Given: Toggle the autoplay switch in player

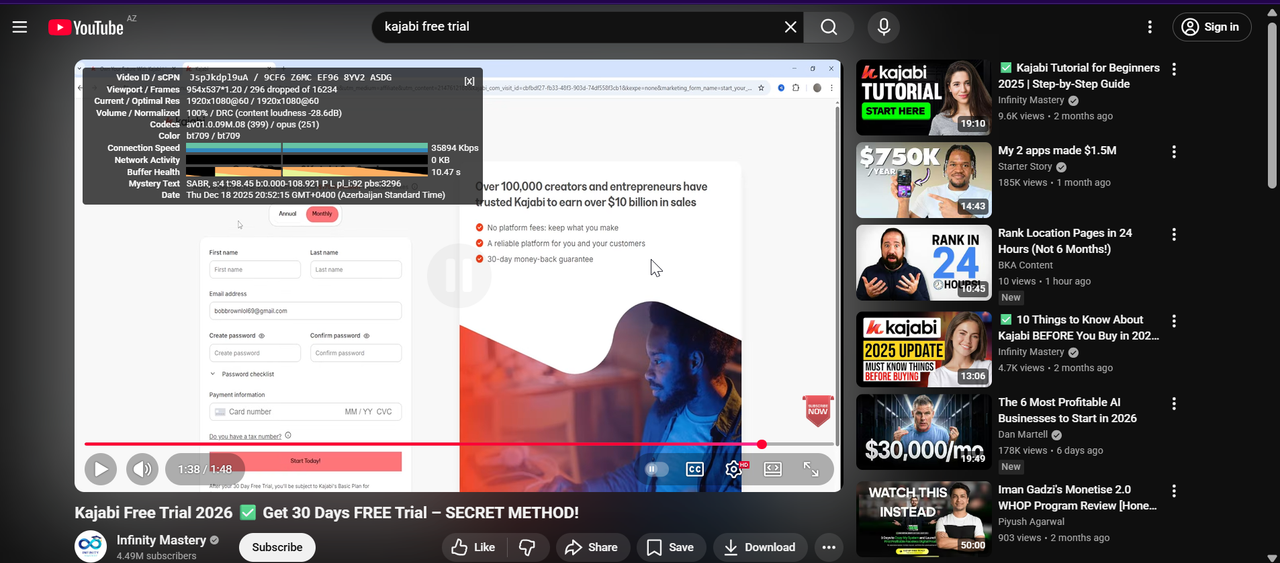Looking at the screenshot, I should (656, 468).
